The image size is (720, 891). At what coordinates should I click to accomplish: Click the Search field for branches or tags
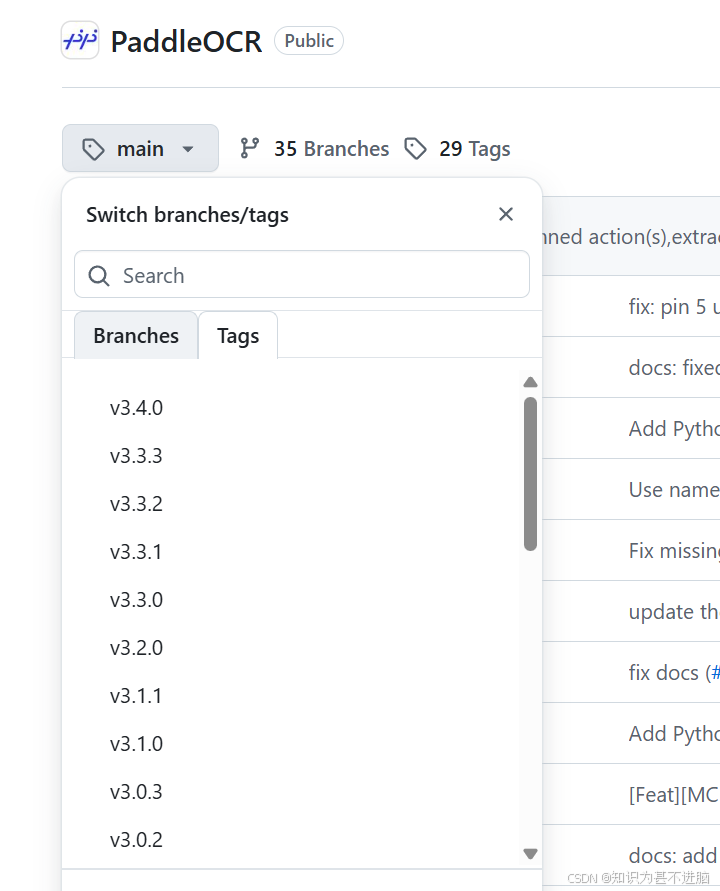pos(302,274)
